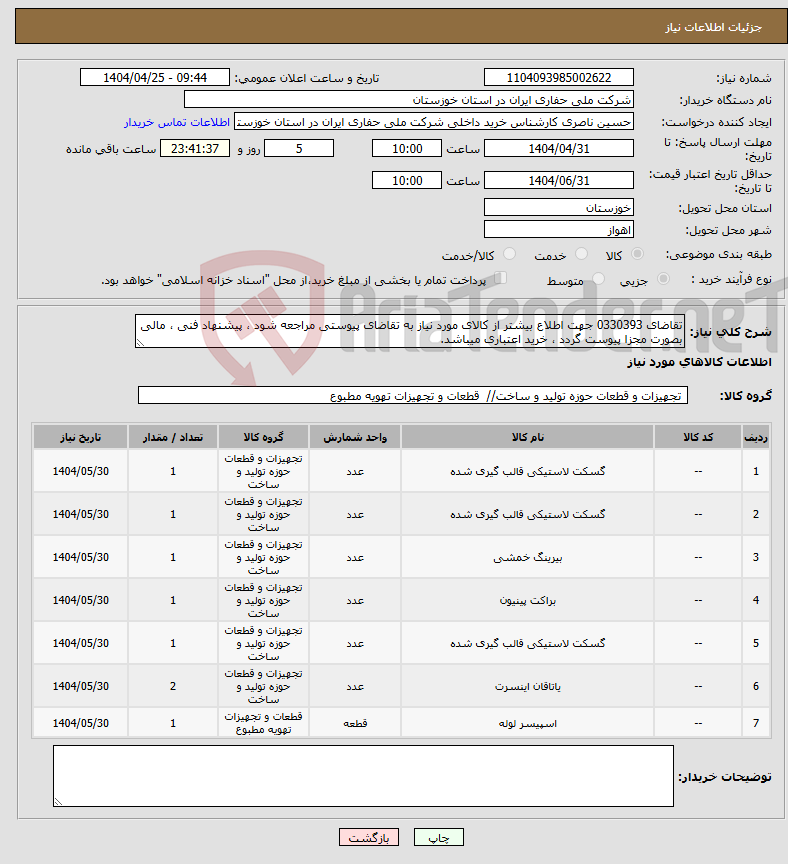
Task: Click the توضیحات خریدار textarea
Action: tap(363, 776)
